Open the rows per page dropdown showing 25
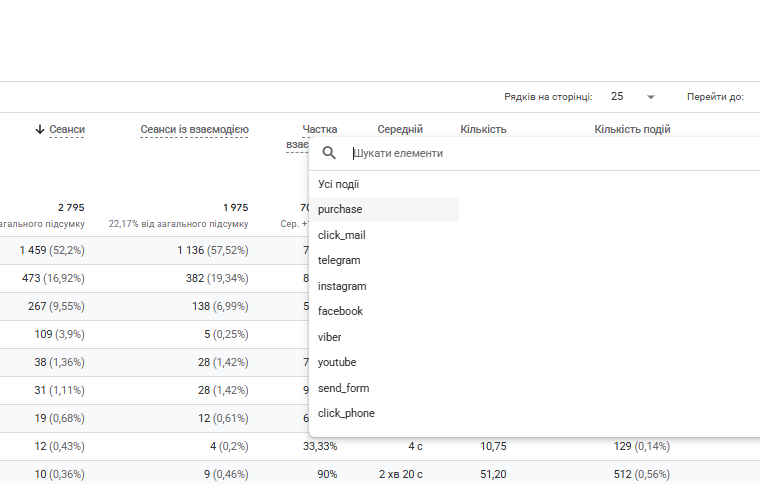This screenshot has height=484, width=760. point(633,96)
